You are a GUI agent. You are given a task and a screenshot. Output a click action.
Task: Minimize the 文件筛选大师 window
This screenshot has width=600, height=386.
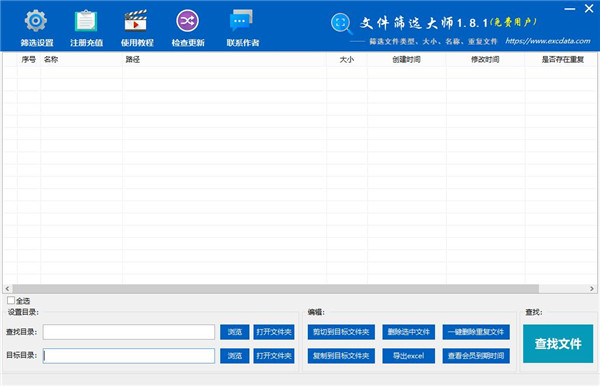(x=569, y=8)
